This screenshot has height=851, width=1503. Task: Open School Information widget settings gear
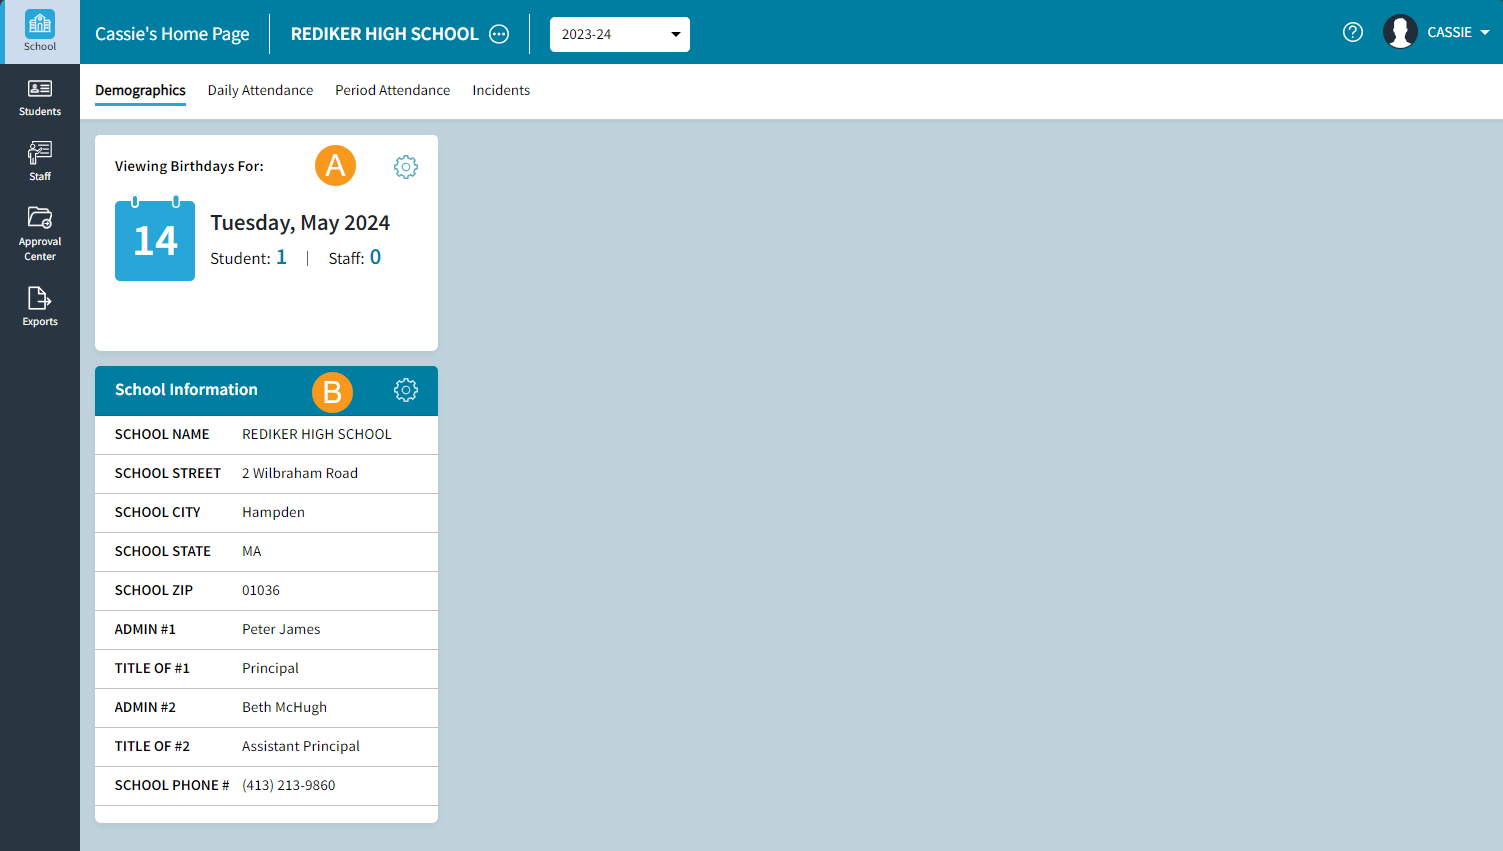click(x=406, y=390)
